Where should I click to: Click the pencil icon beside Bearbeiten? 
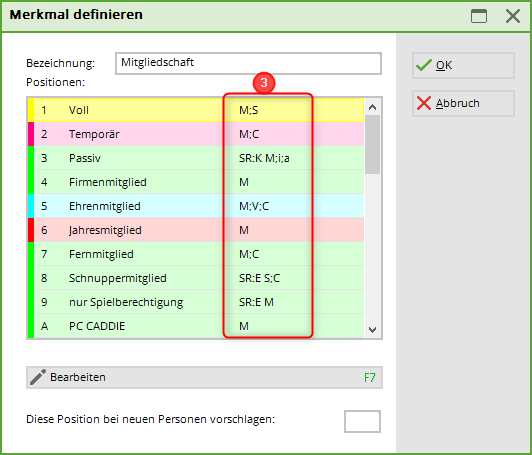tap(38, 377)
